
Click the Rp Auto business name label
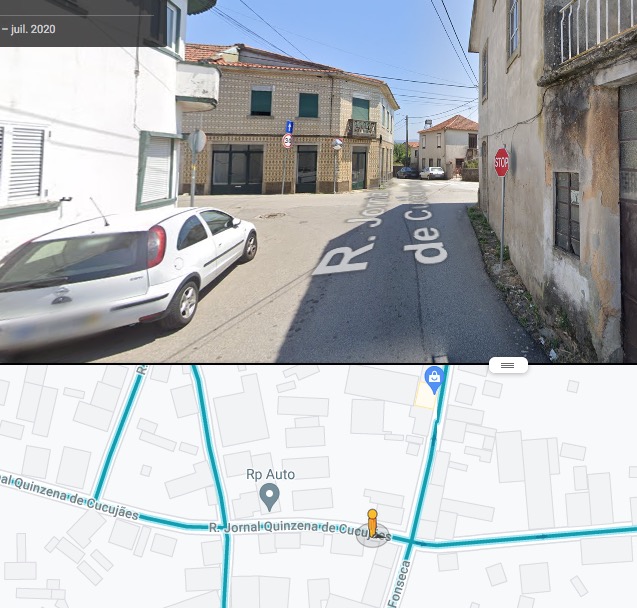pyautogui.click(x=271, y=474)
